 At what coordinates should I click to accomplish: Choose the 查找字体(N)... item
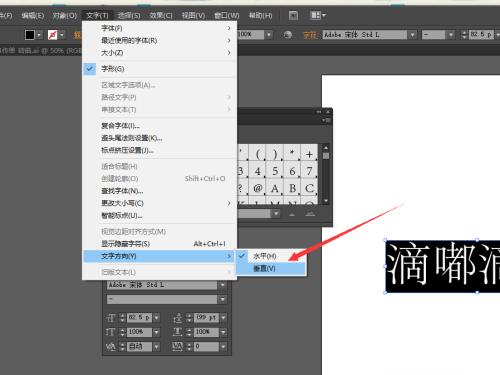click(159, 191)
